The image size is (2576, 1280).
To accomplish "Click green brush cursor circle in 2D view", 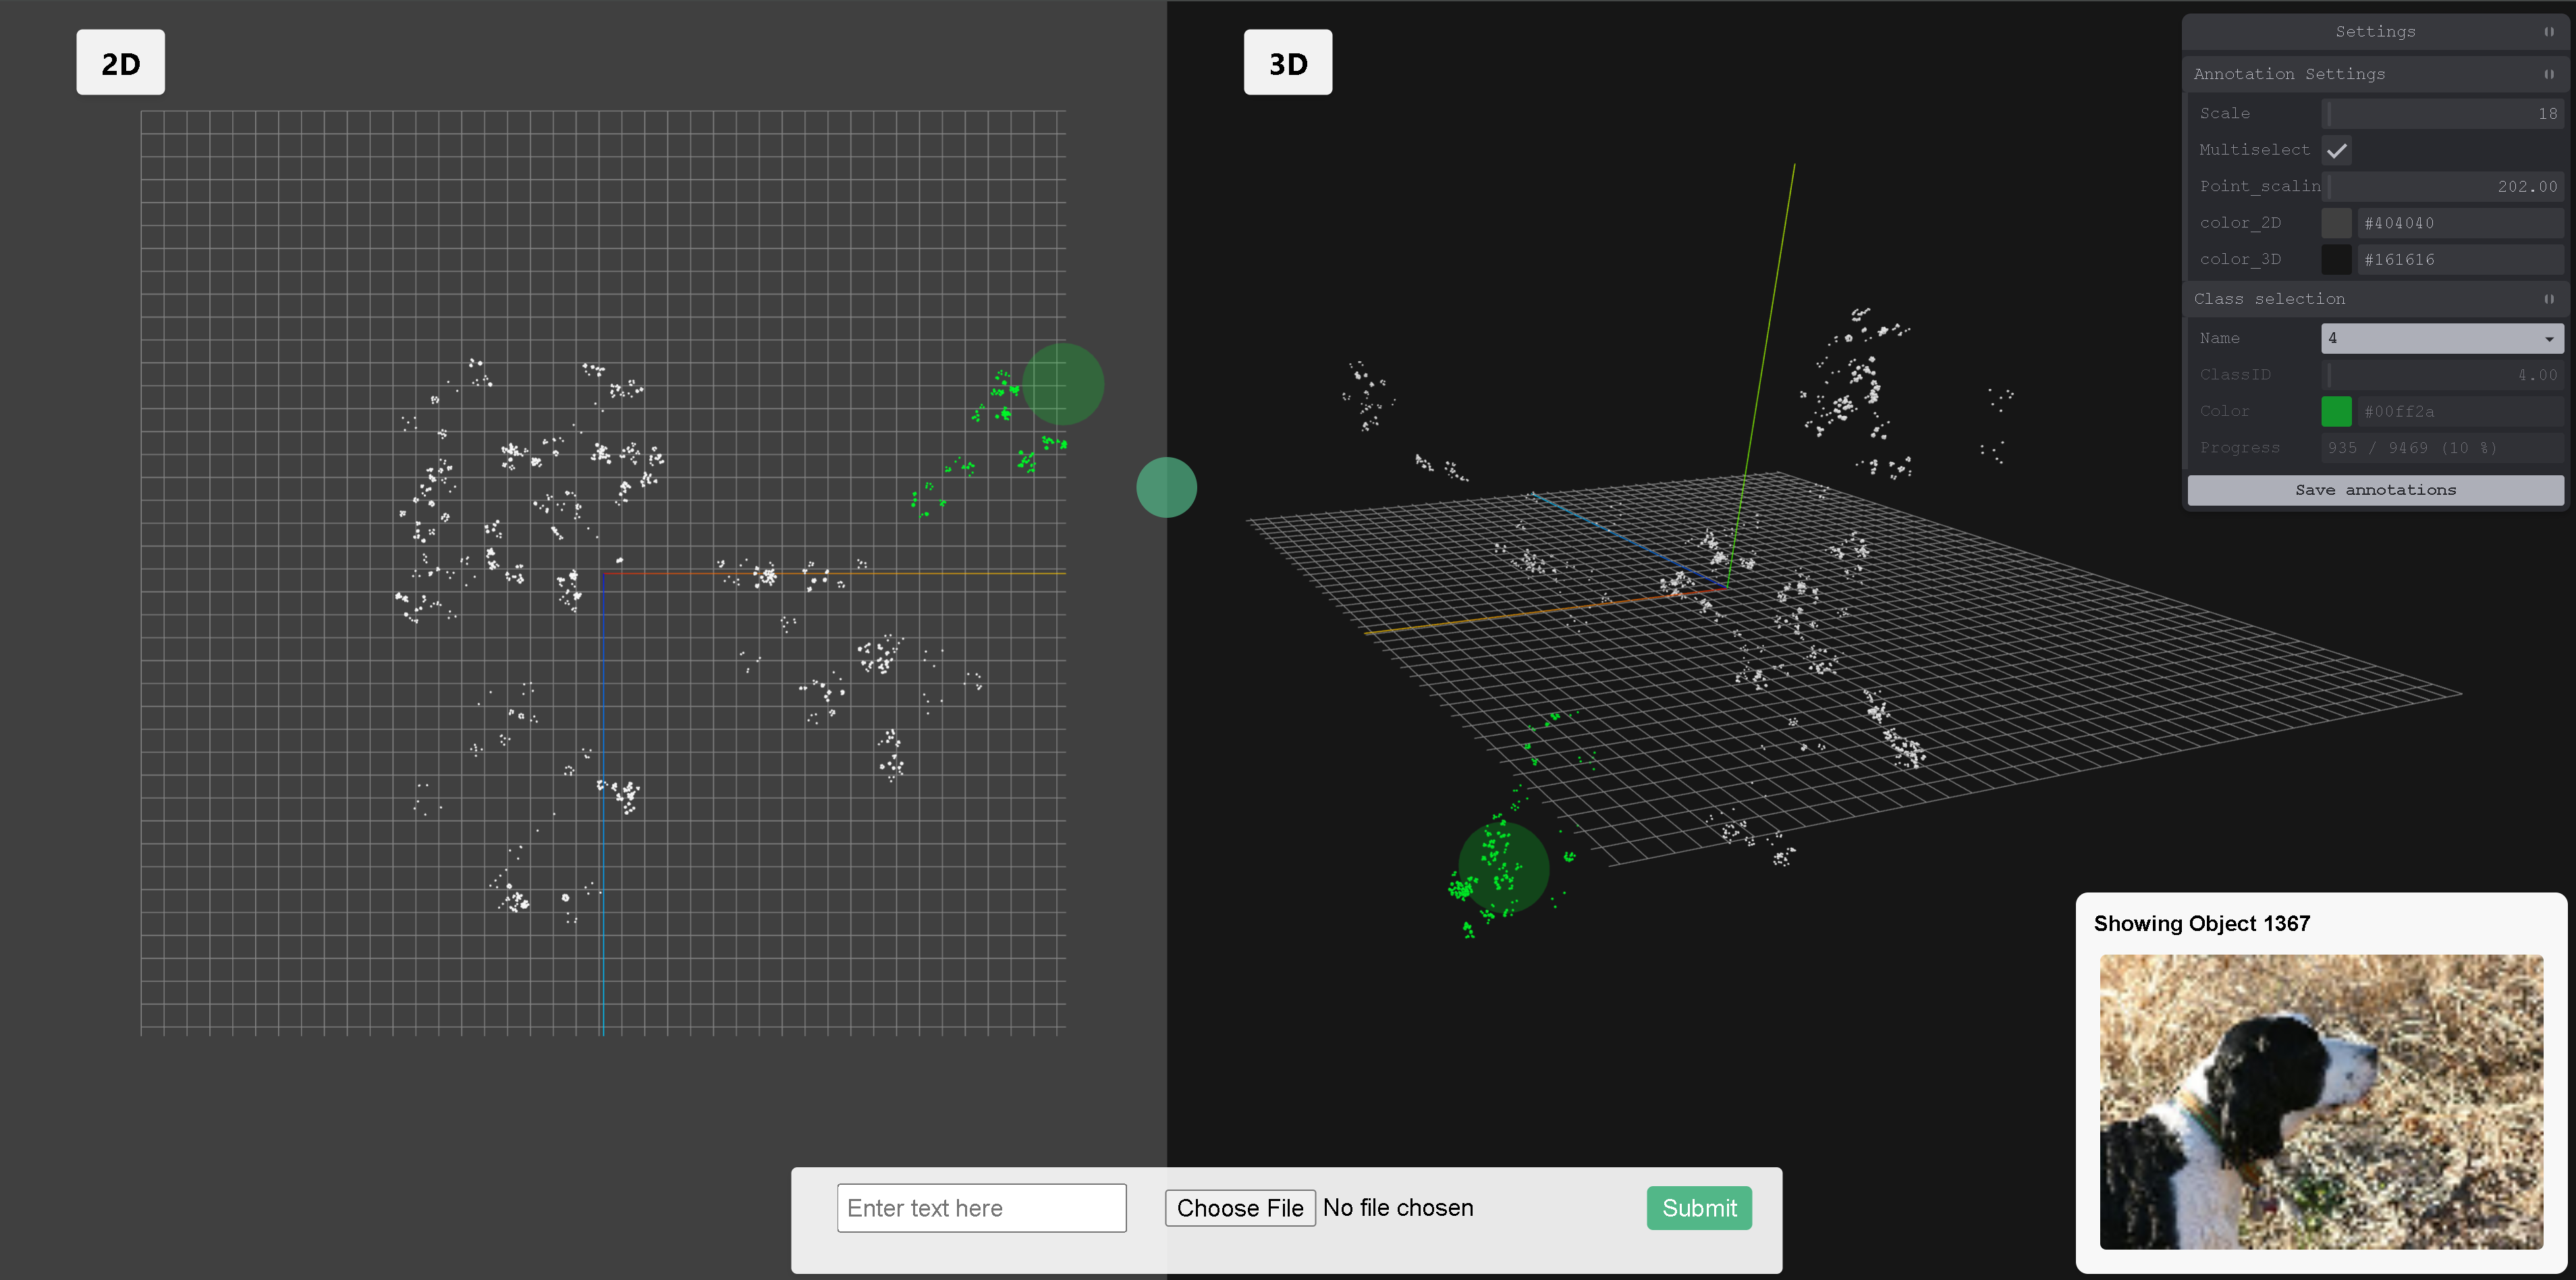I will click(1062, 384).
